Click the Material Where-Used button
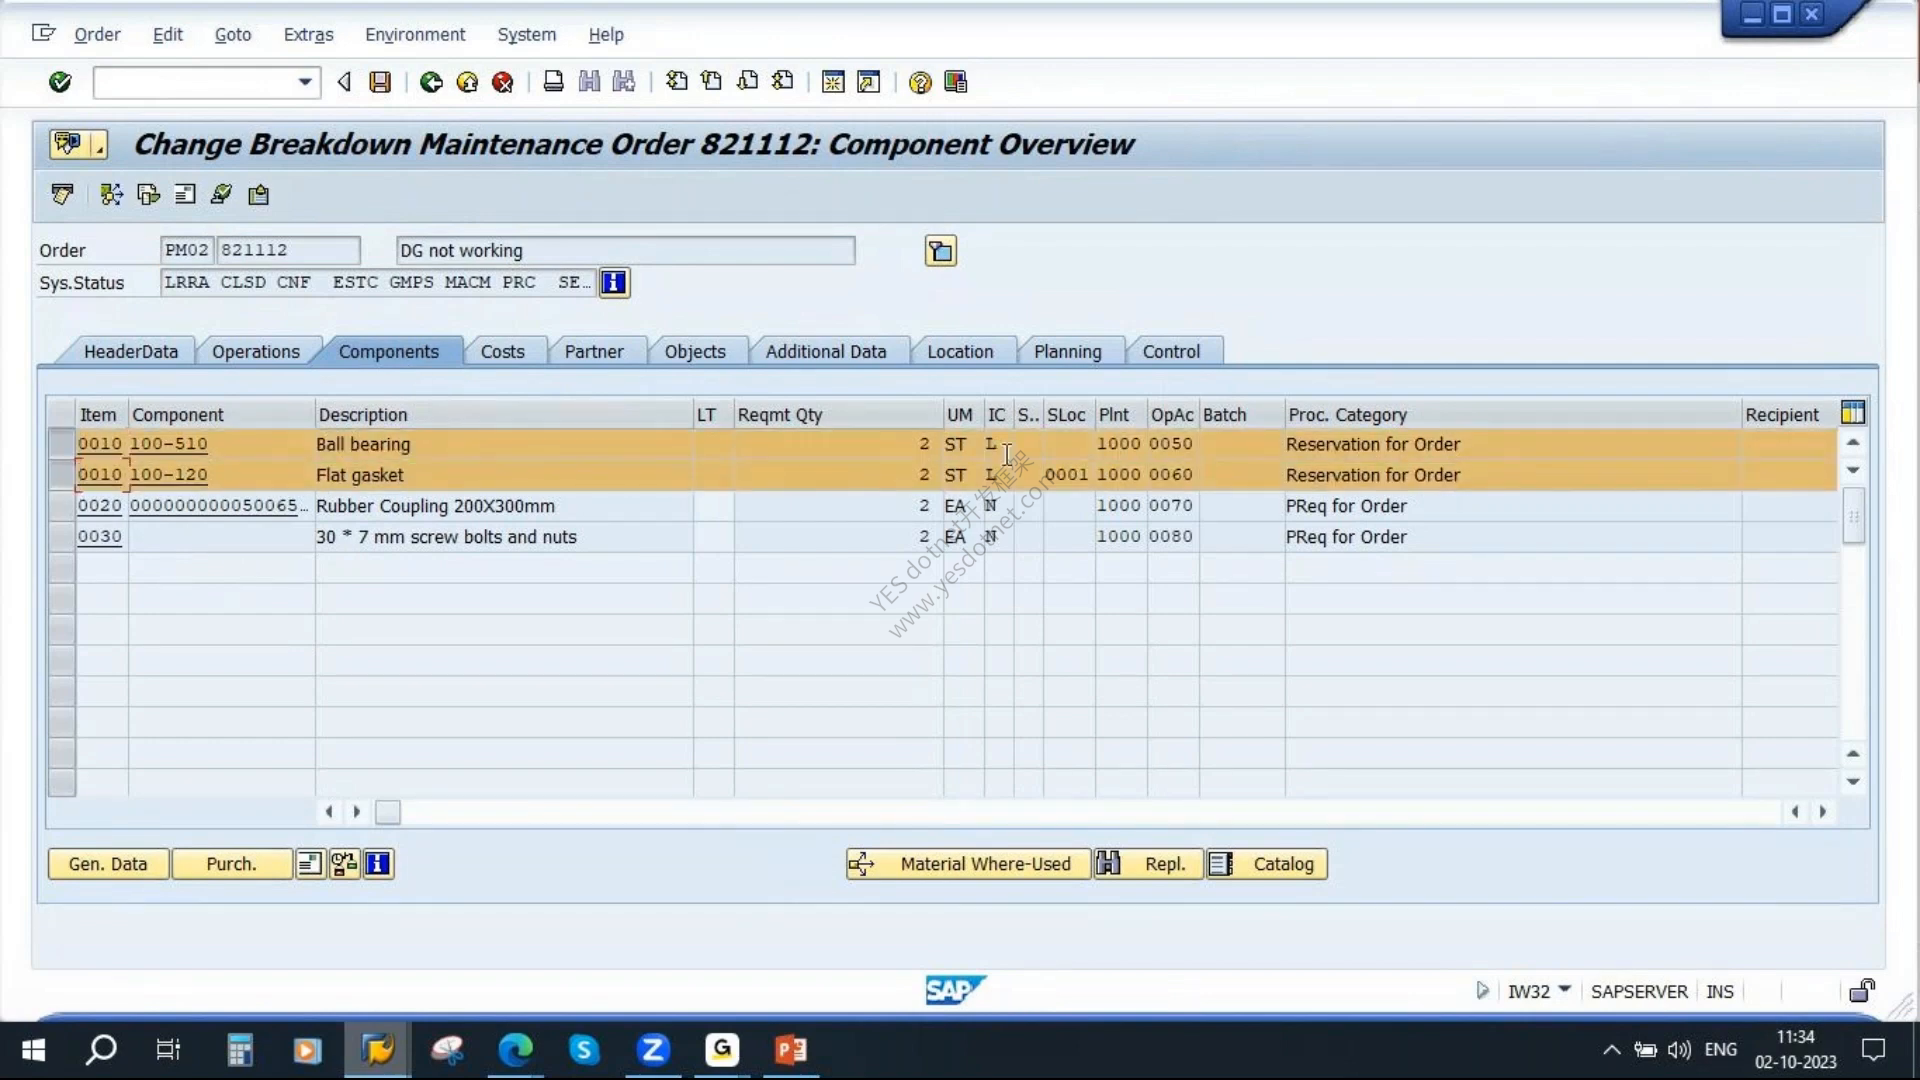 pos(967,864)
